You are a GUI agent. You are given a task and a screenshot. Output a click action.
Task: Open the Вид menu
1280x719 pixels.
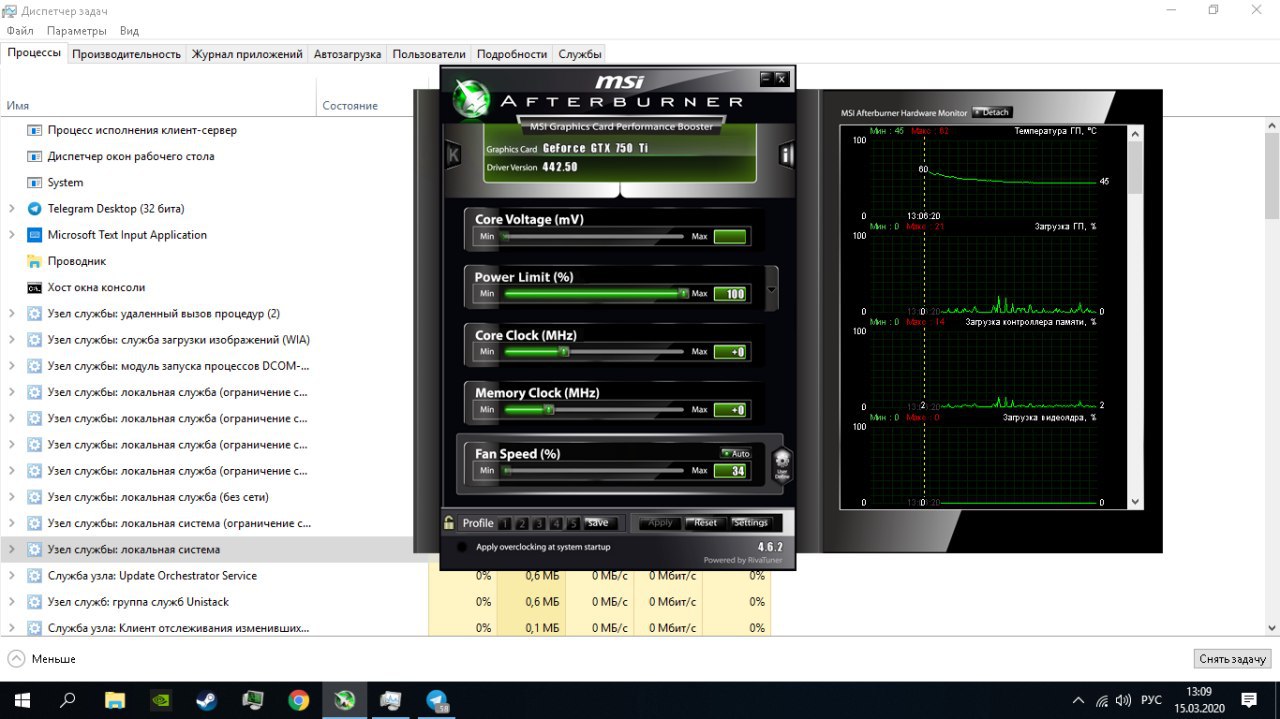tap(129, 31)
